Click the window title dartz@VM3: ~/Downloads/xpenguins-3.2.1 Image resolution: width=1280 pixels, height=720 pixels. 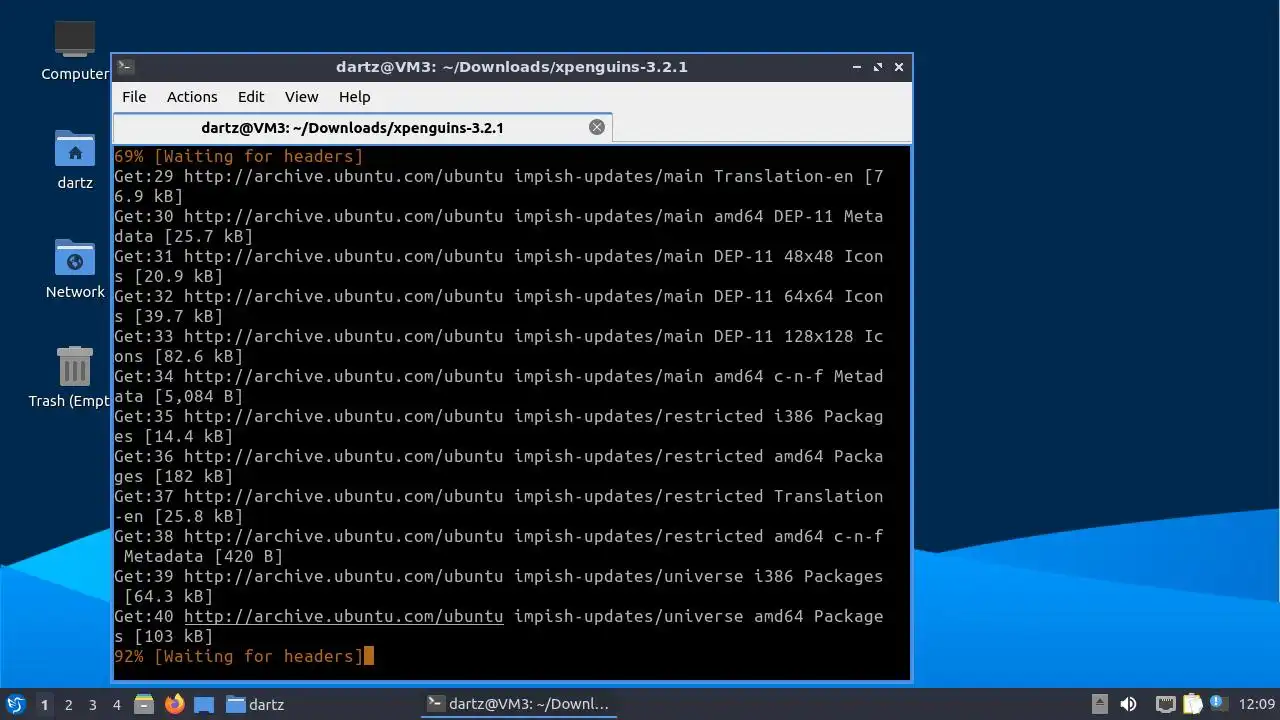point(512,67)
